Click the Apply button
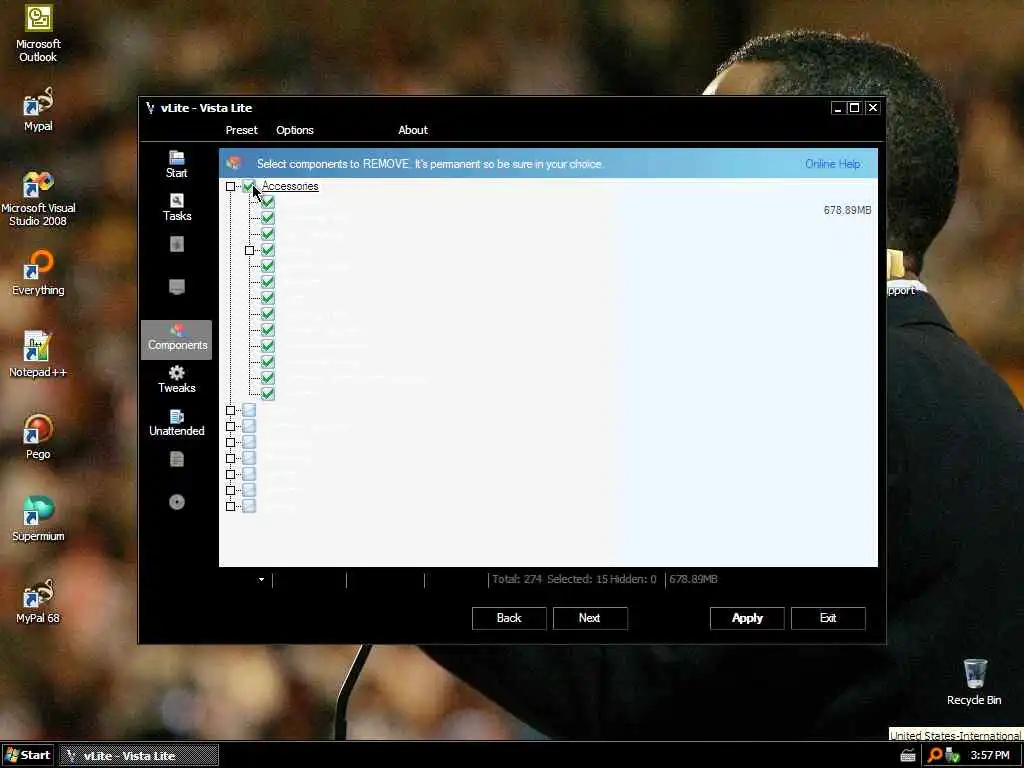This screenshot has width=1024, height=768. (747, 618)
